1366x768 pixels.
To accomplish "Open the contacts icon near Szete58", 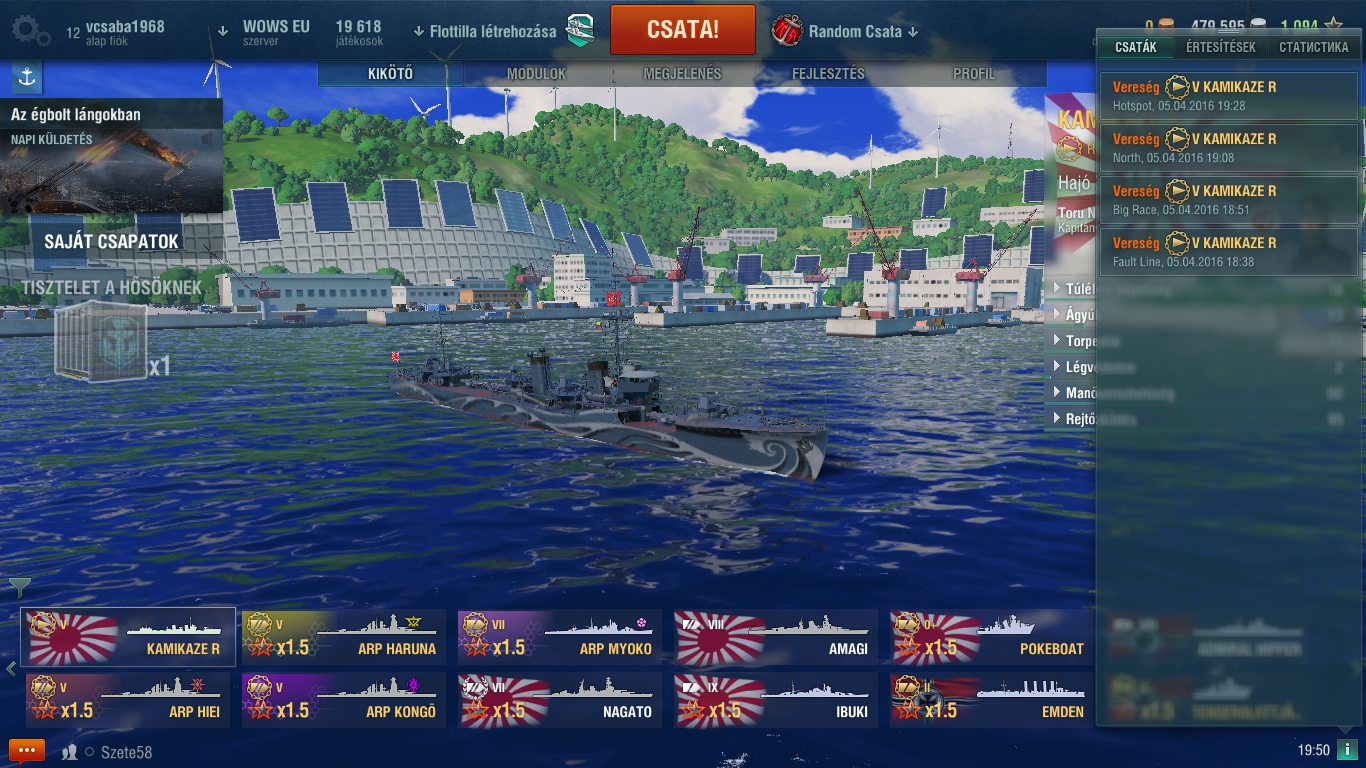I will pos(70,752).
